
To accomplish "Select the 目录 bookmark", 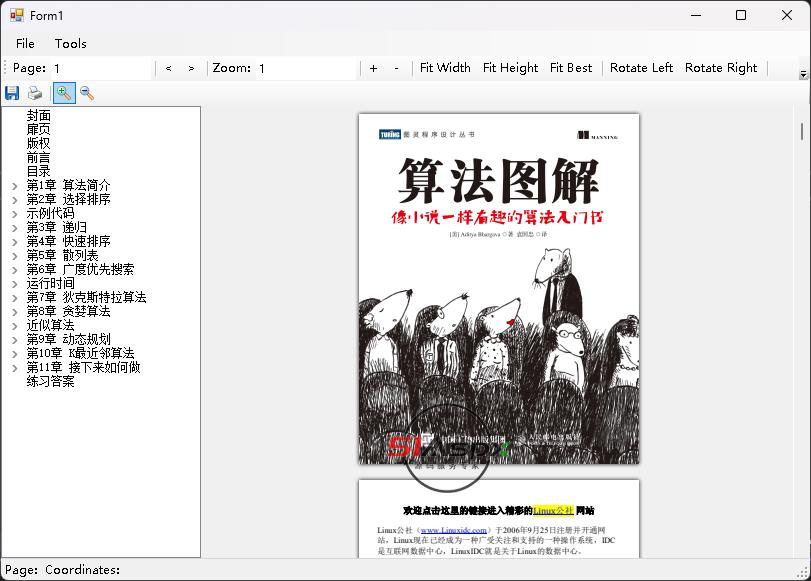I will [x=39, y=171].
